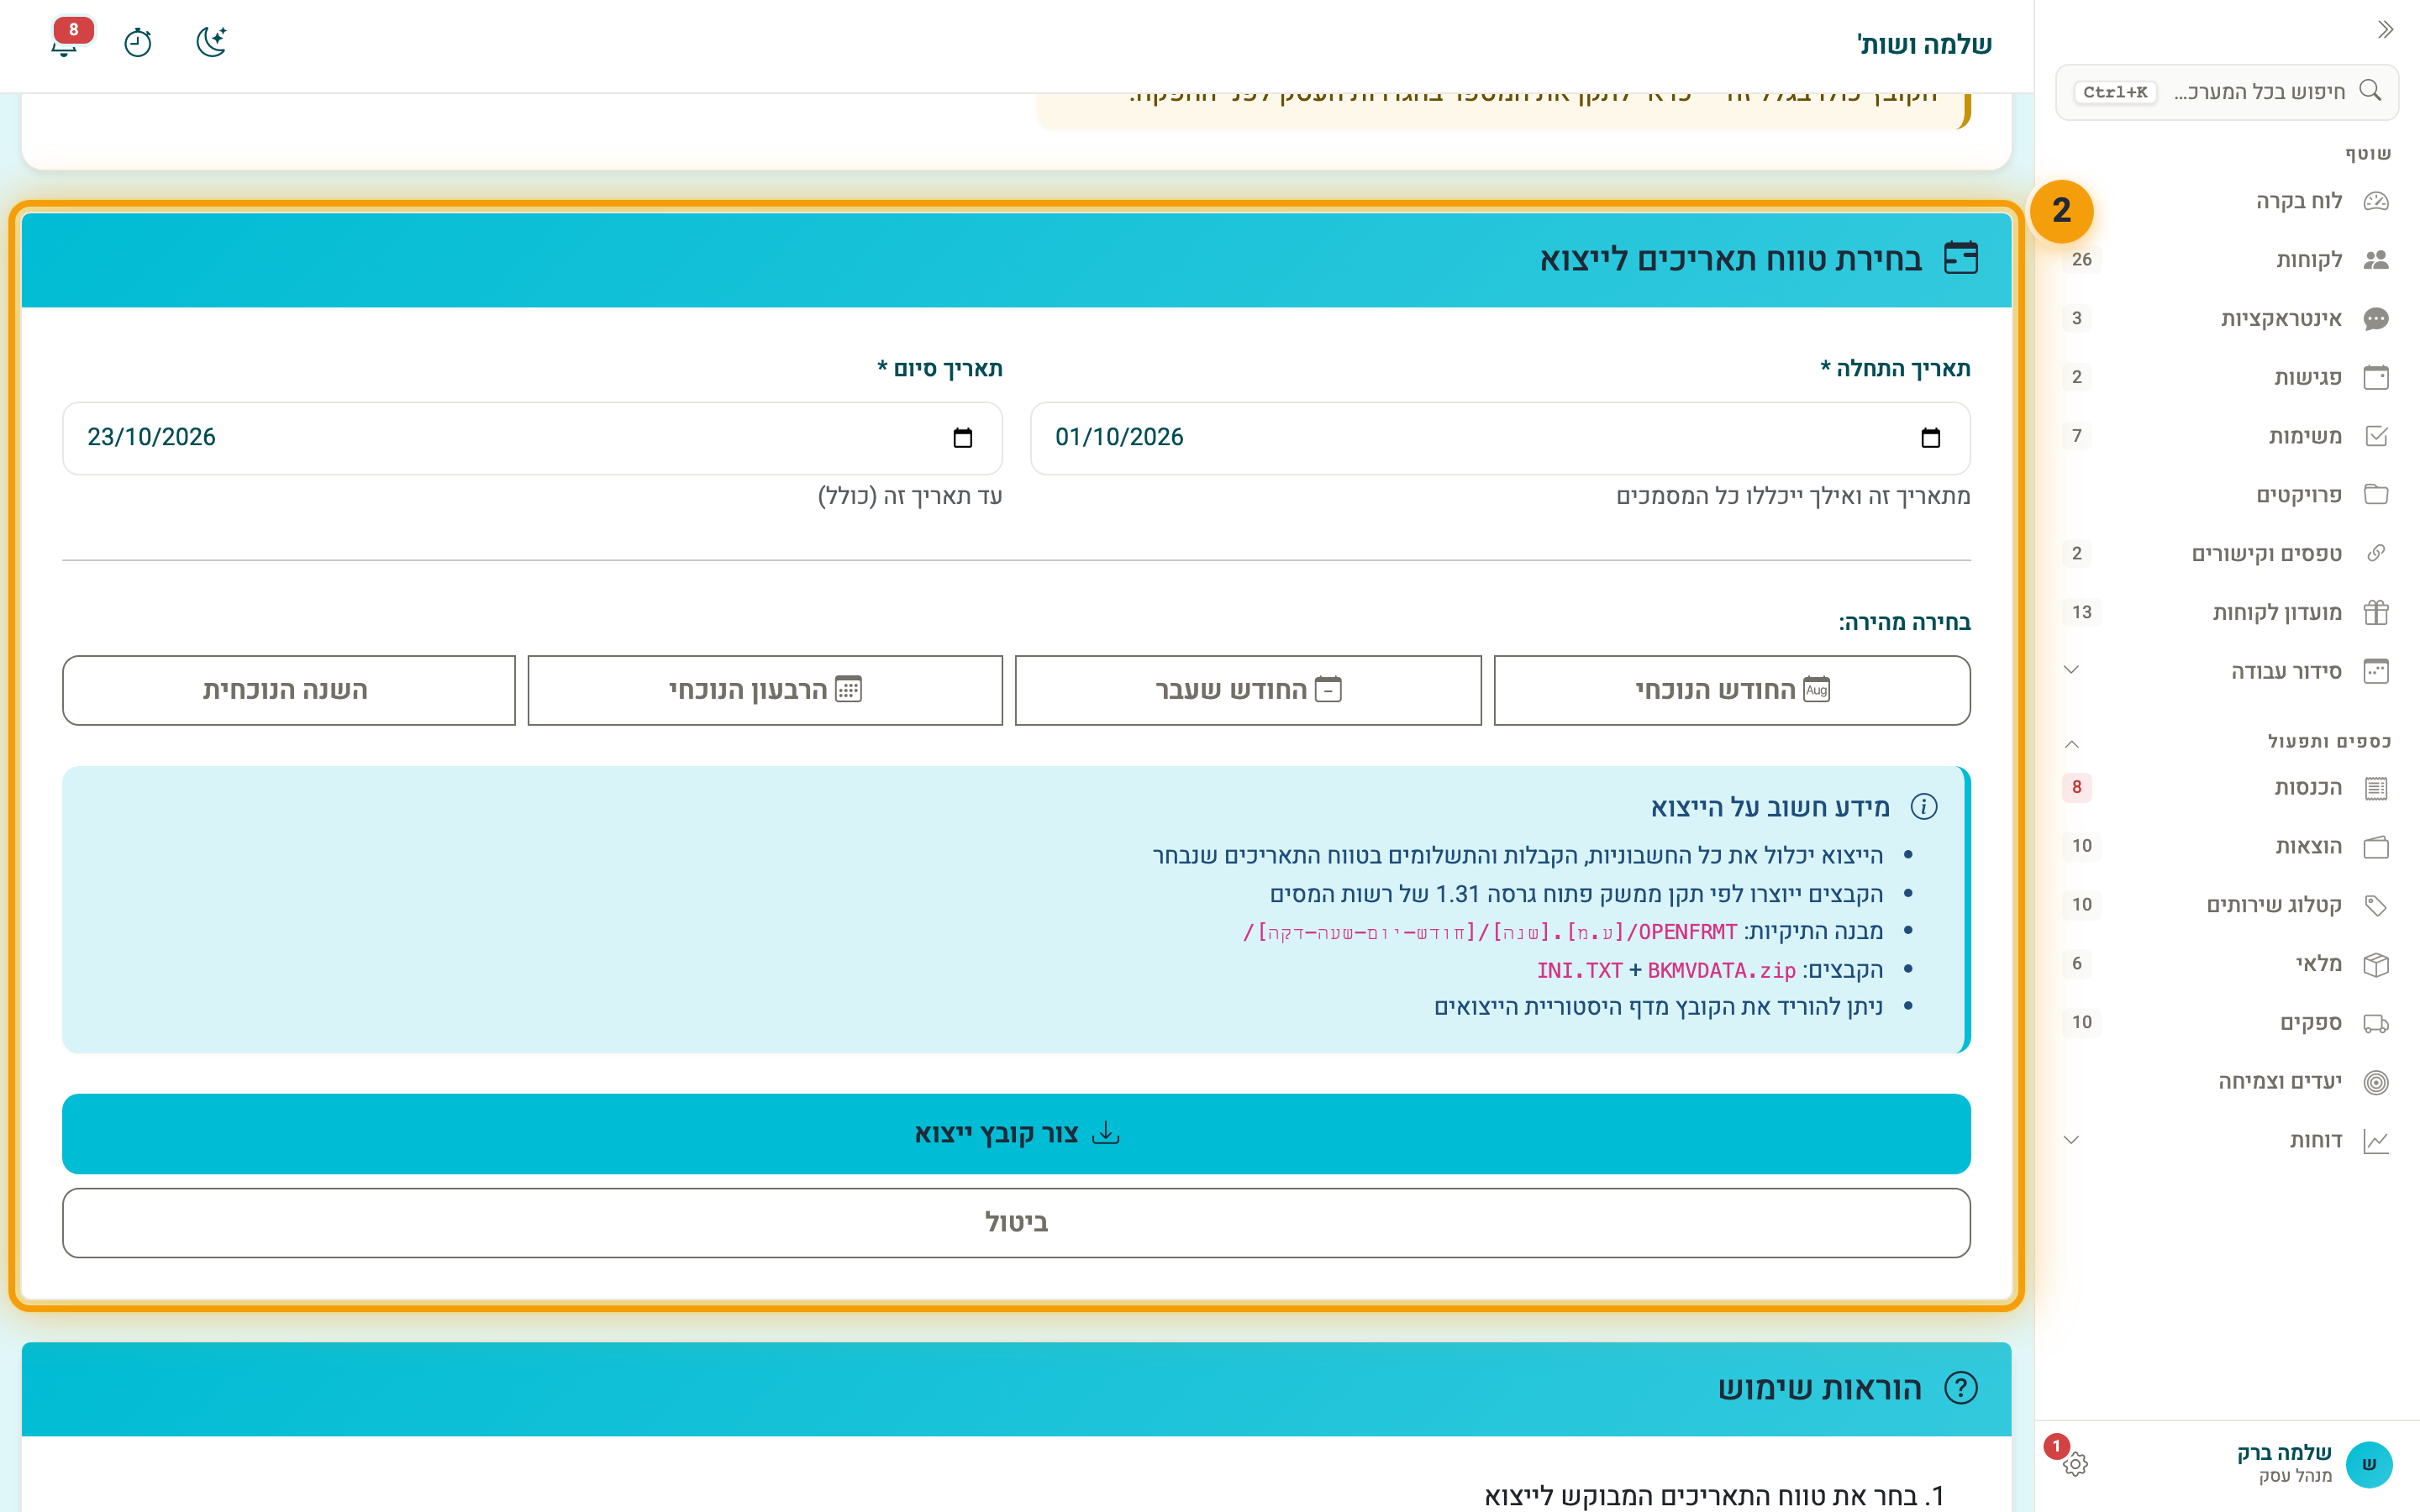Select the החודש שעבר quick range
The width and height of the screenshot is (2420, 1512).
pyautogui.click(x=1248, y=690)
